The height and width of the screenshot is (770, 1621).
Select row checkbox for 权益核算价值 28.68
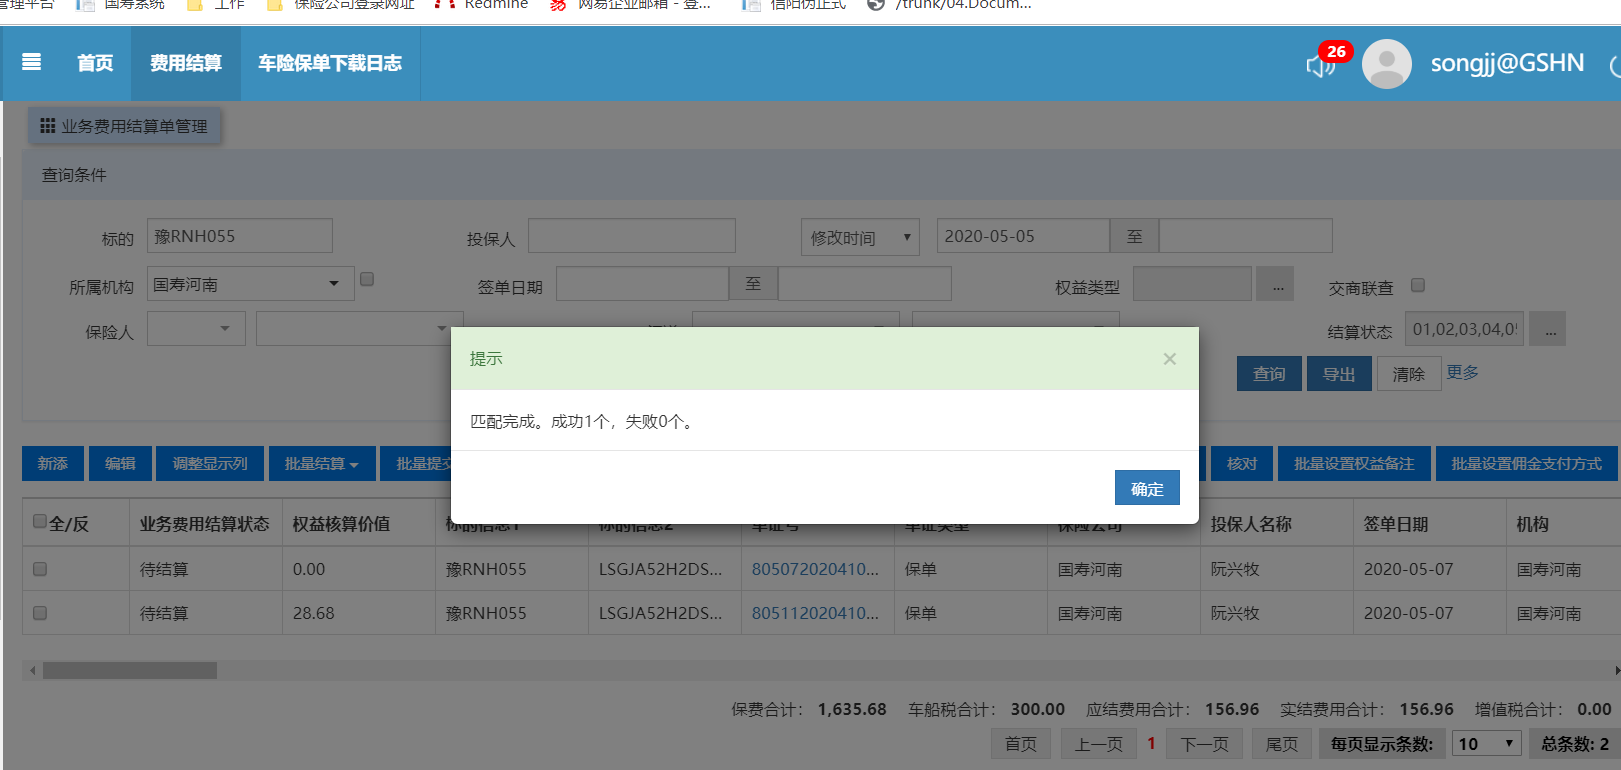click(x=40, y=613)
